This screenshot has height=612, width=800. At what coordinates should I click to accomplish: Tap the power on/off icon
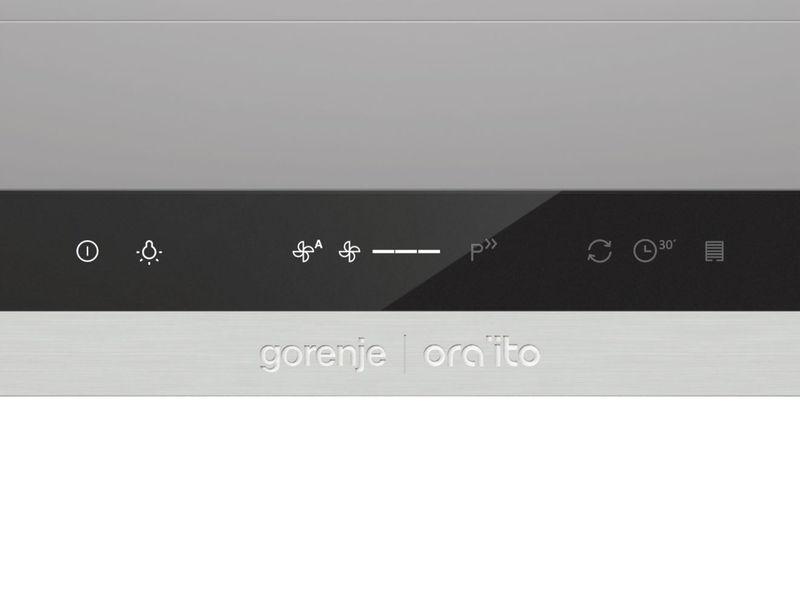pos(87,251)
